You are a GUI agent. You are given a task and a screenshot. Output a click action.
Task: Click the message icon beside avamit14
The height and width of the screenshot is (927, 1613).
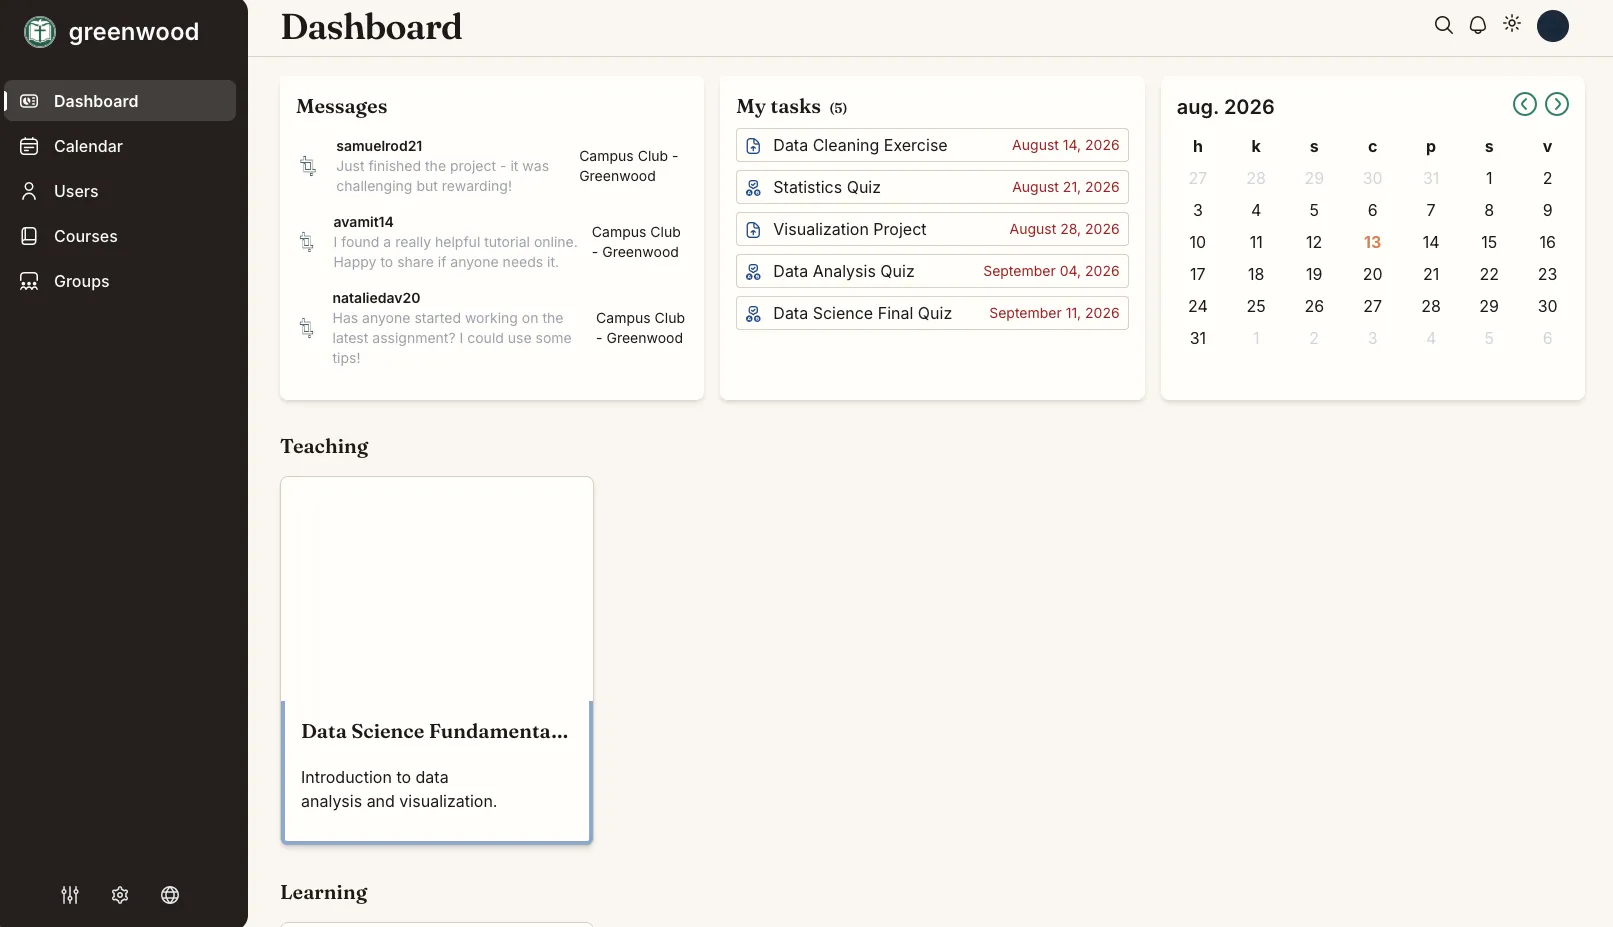(306, 242)
